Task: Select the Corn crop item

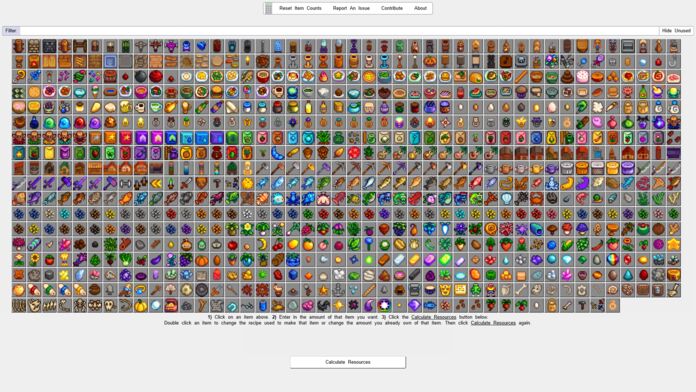Action: [x=566, y=245]
